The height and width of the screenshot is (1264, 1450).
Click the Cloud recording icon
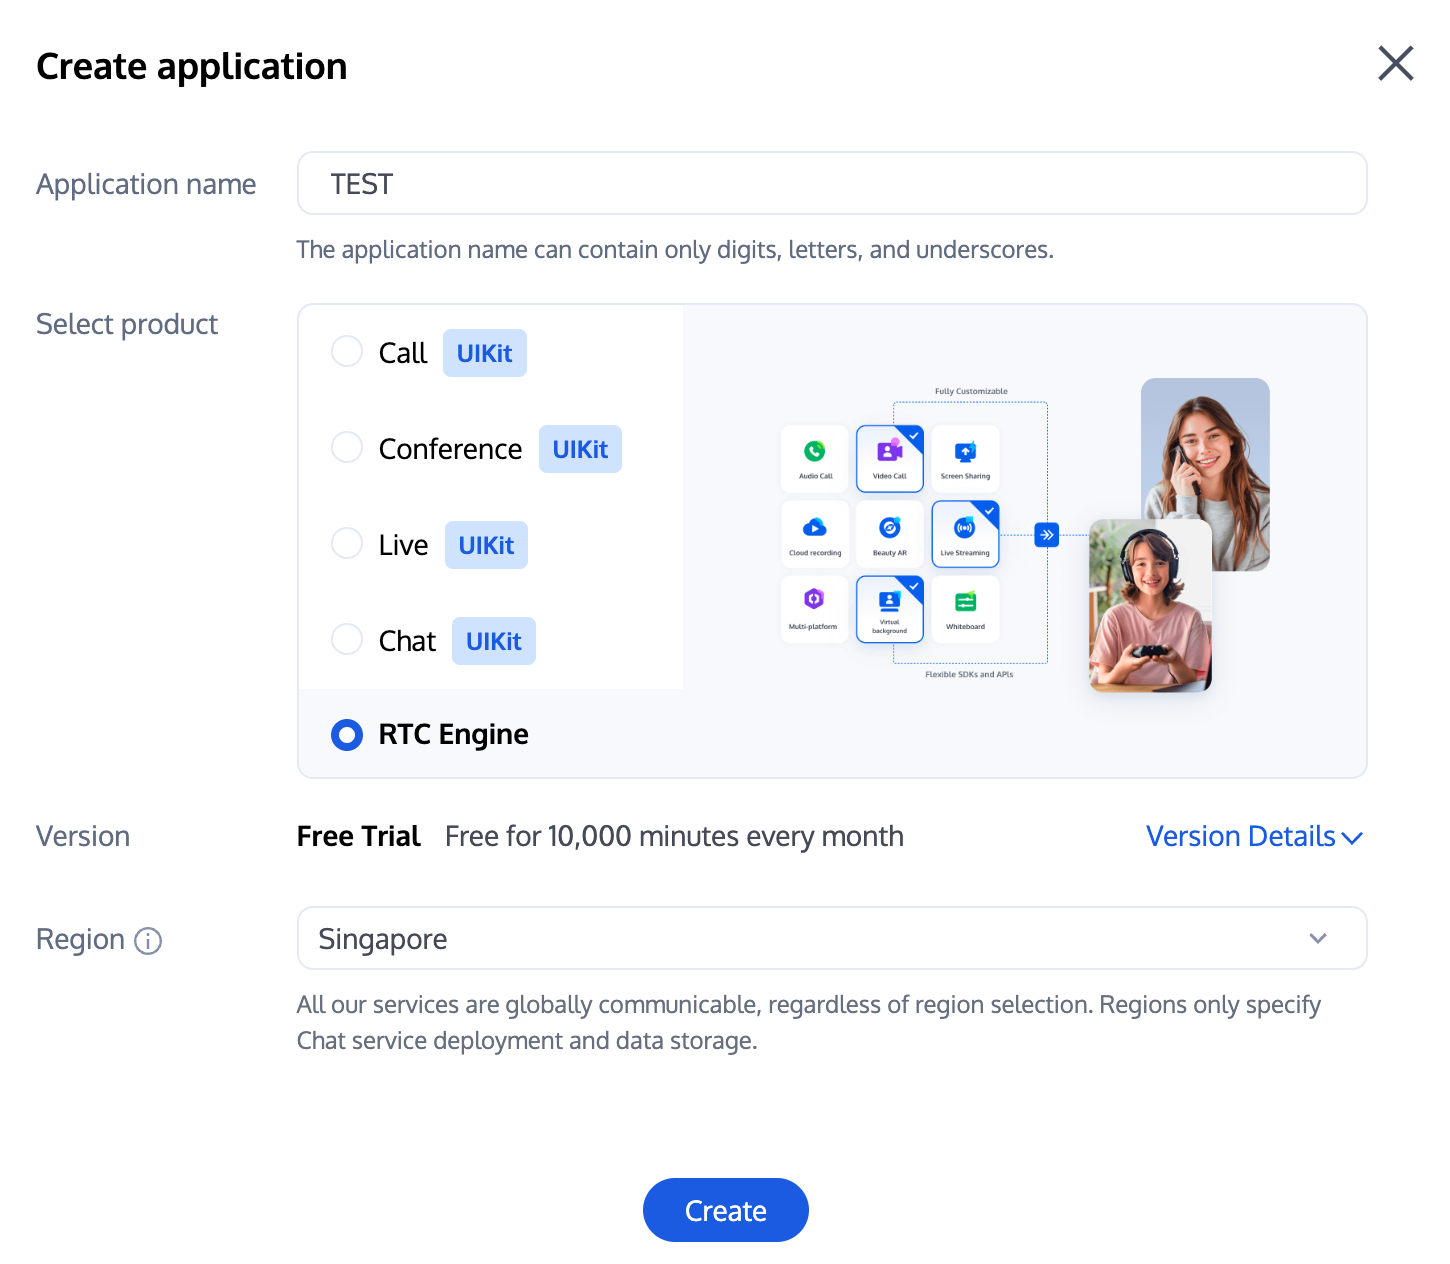coord(815,528)
